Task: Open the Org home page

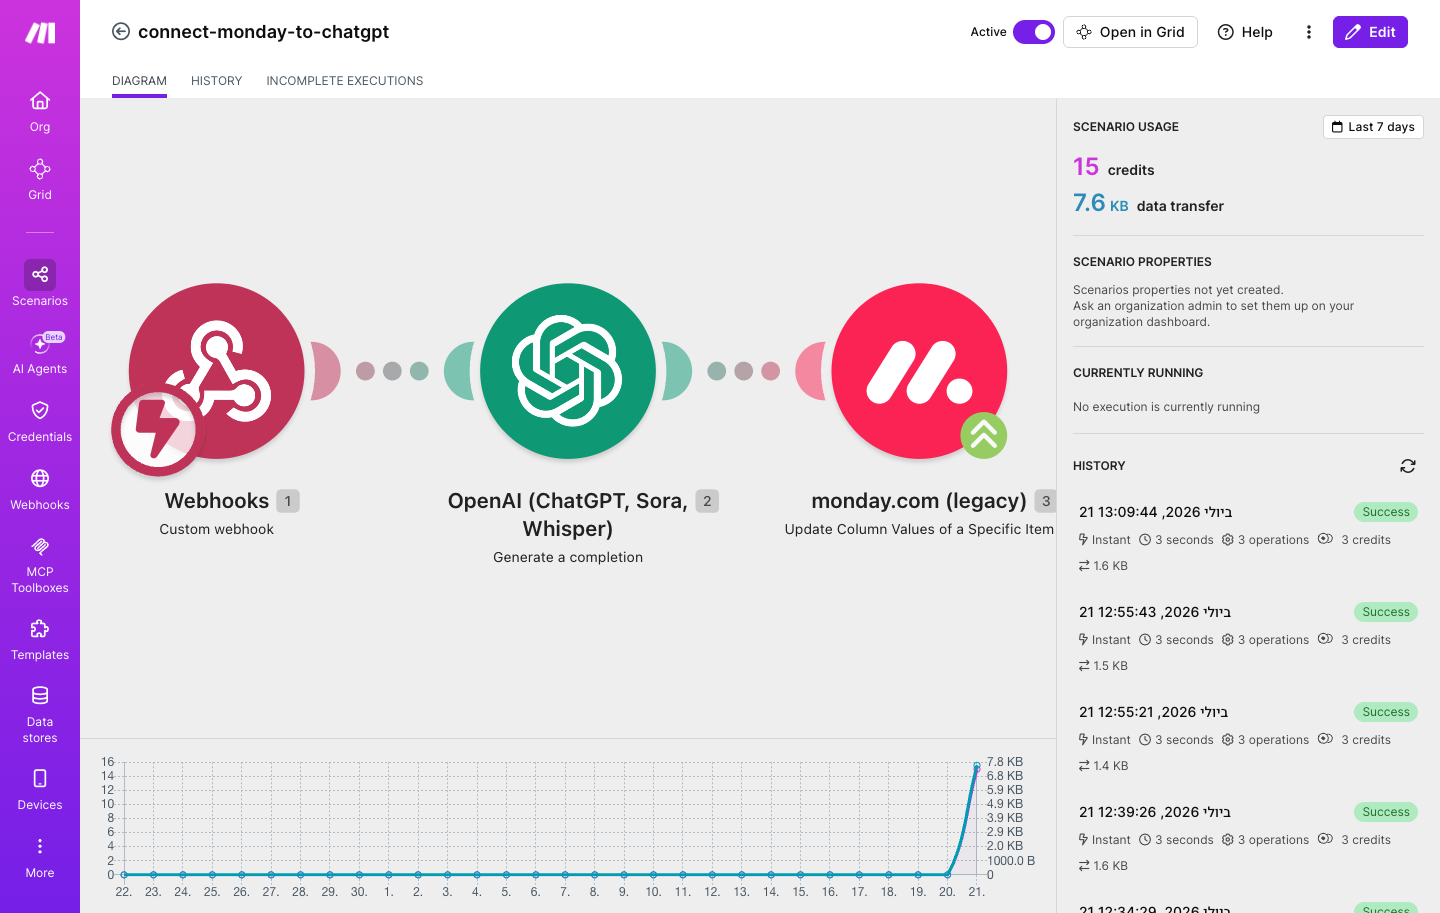Action: 40,111
